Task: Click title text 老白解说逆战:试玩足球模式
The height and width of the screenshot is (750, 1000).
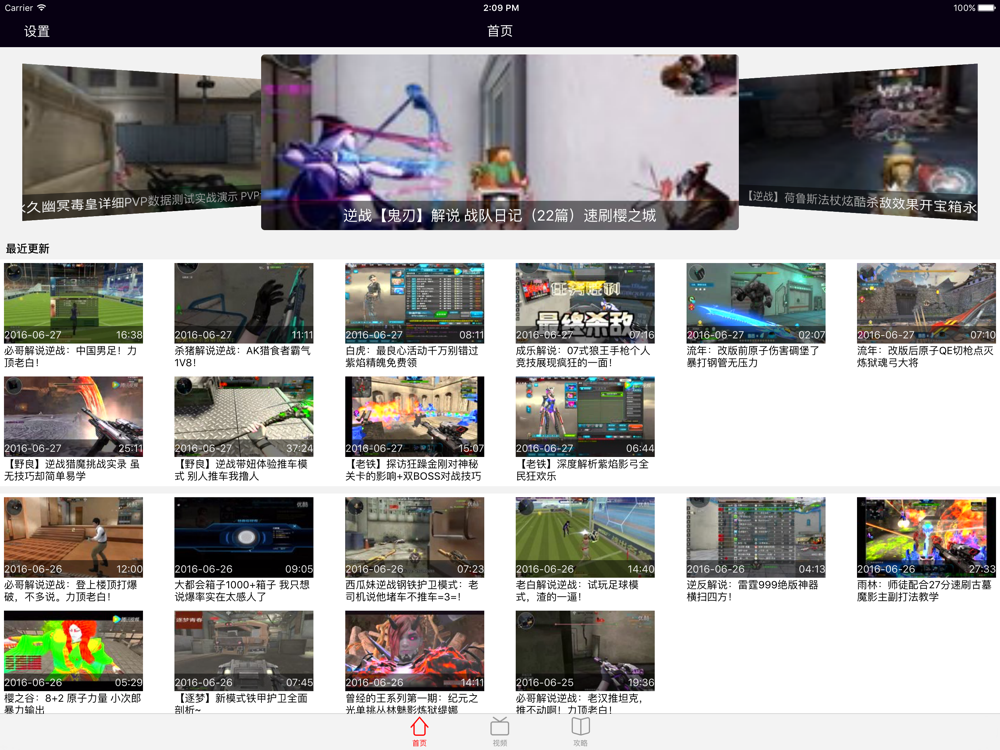Action: pyautogui.click(x=577, y=591)
